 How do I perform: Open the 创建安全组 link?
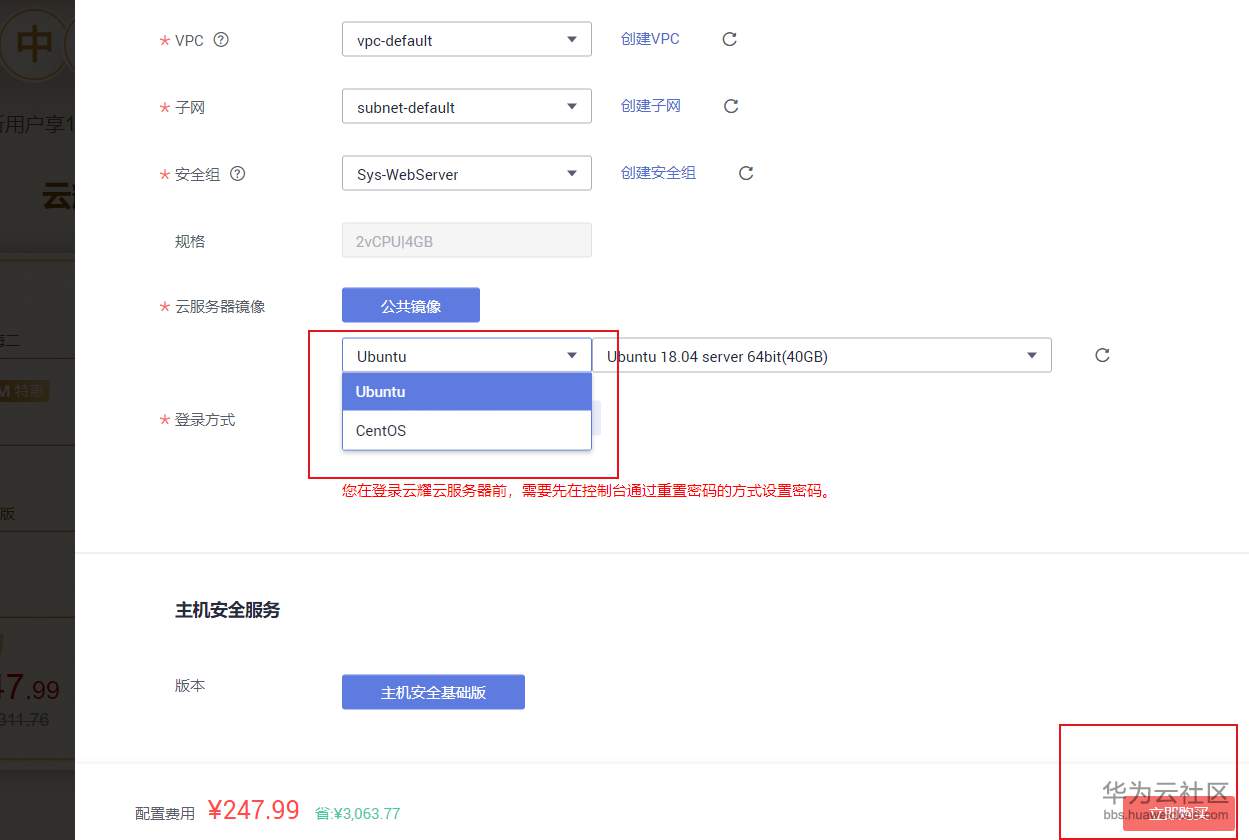(x=658, y=173)
